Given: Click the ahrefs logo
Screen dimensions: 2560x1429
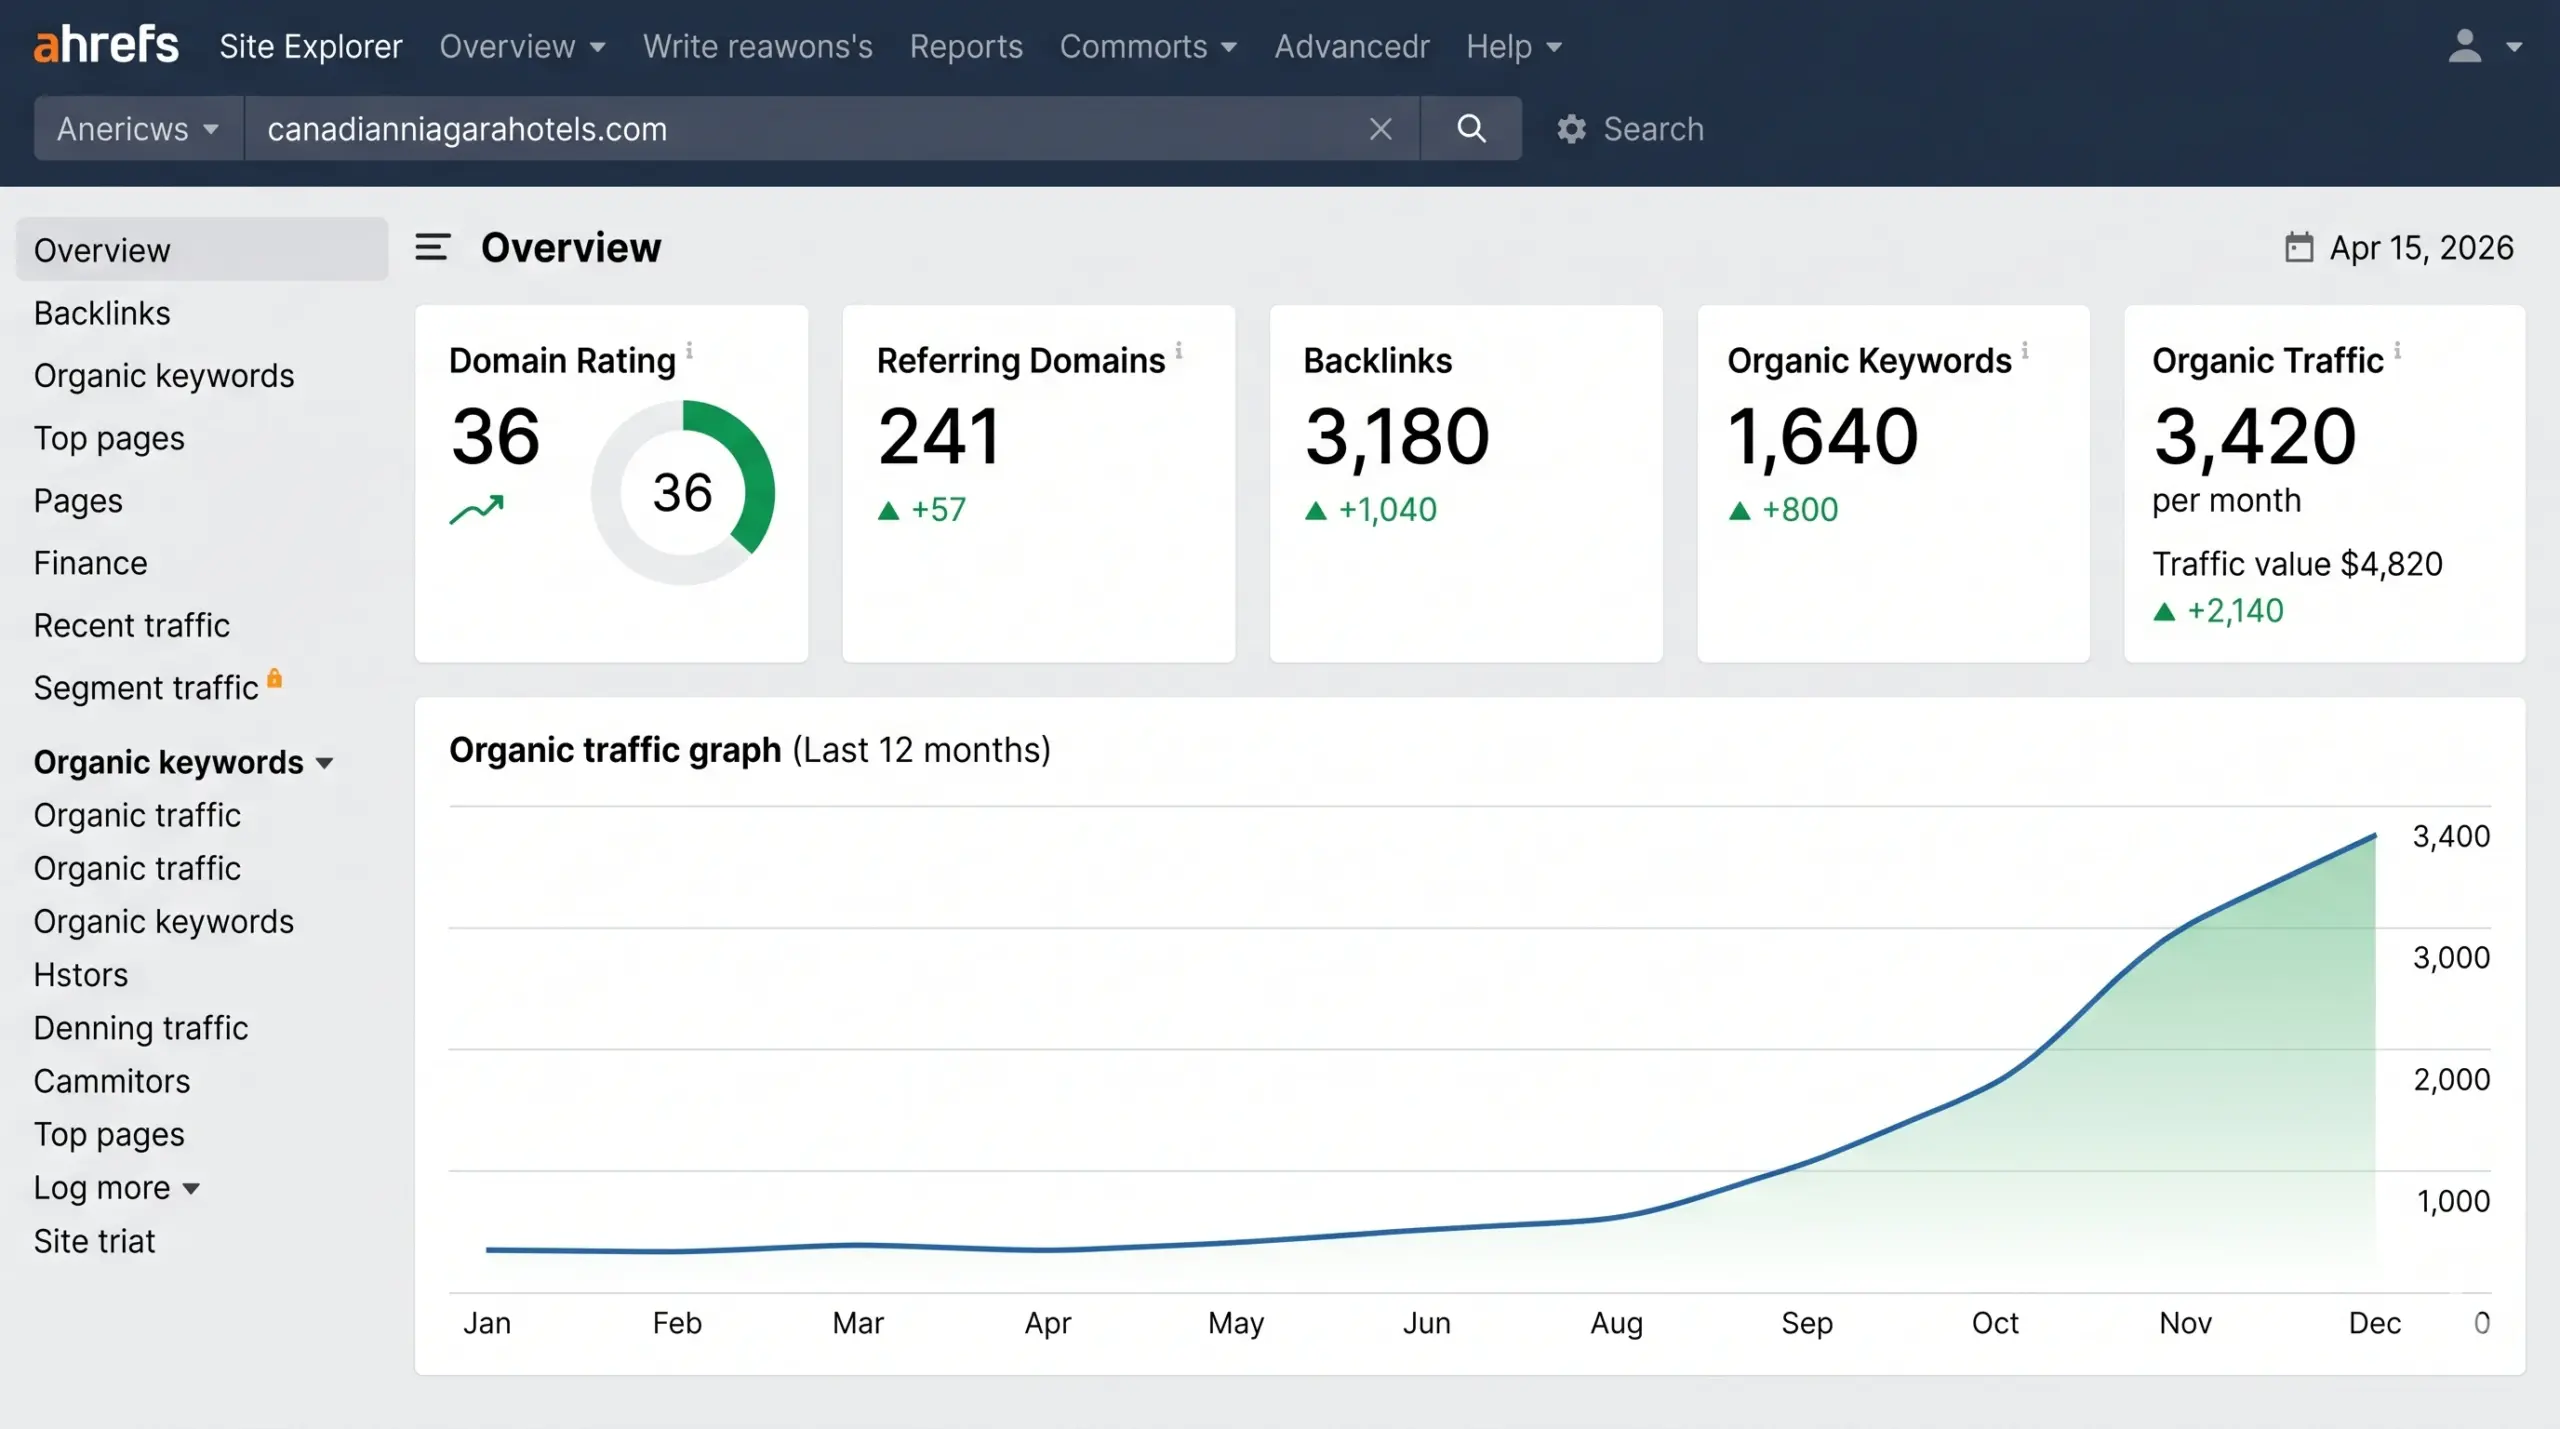Looking at the screenshot, I should tap(106, 46).
